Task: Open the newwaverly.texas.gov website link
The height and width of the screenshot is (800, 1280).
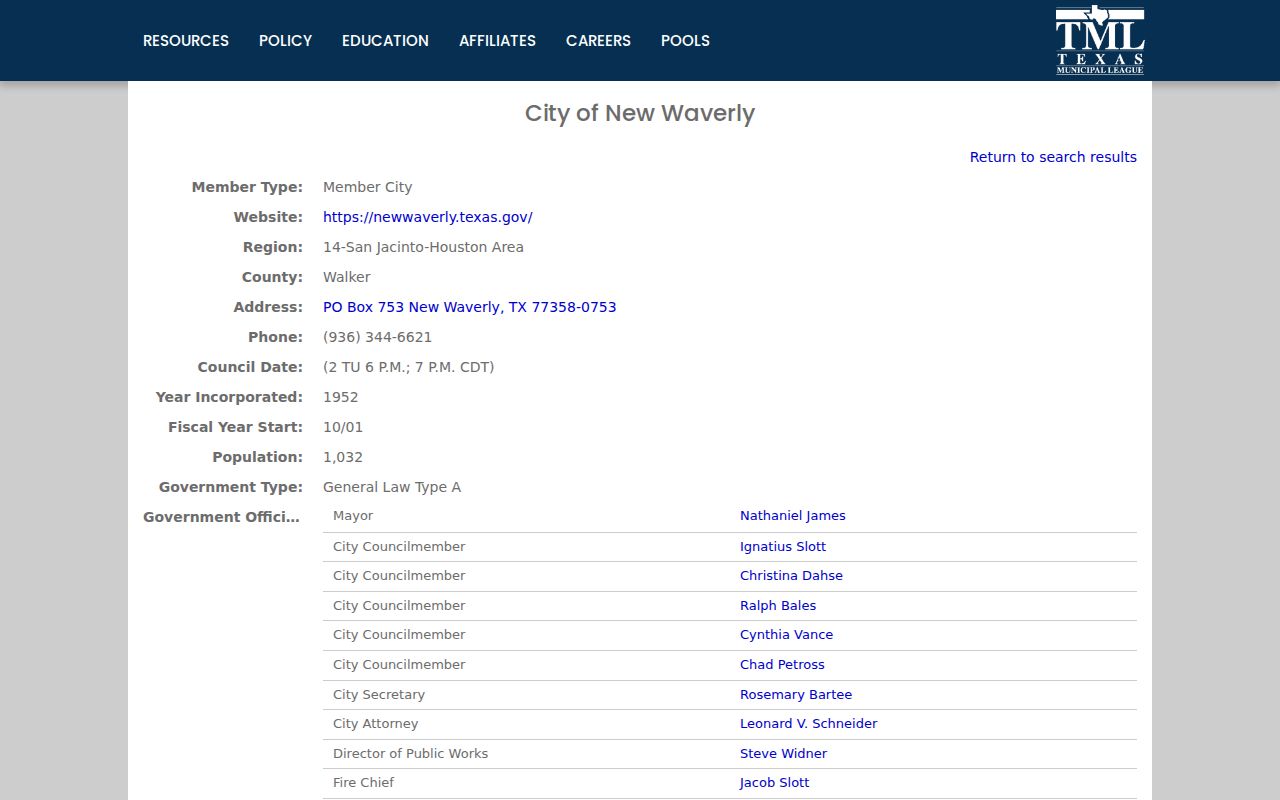Action: [428, 217]
